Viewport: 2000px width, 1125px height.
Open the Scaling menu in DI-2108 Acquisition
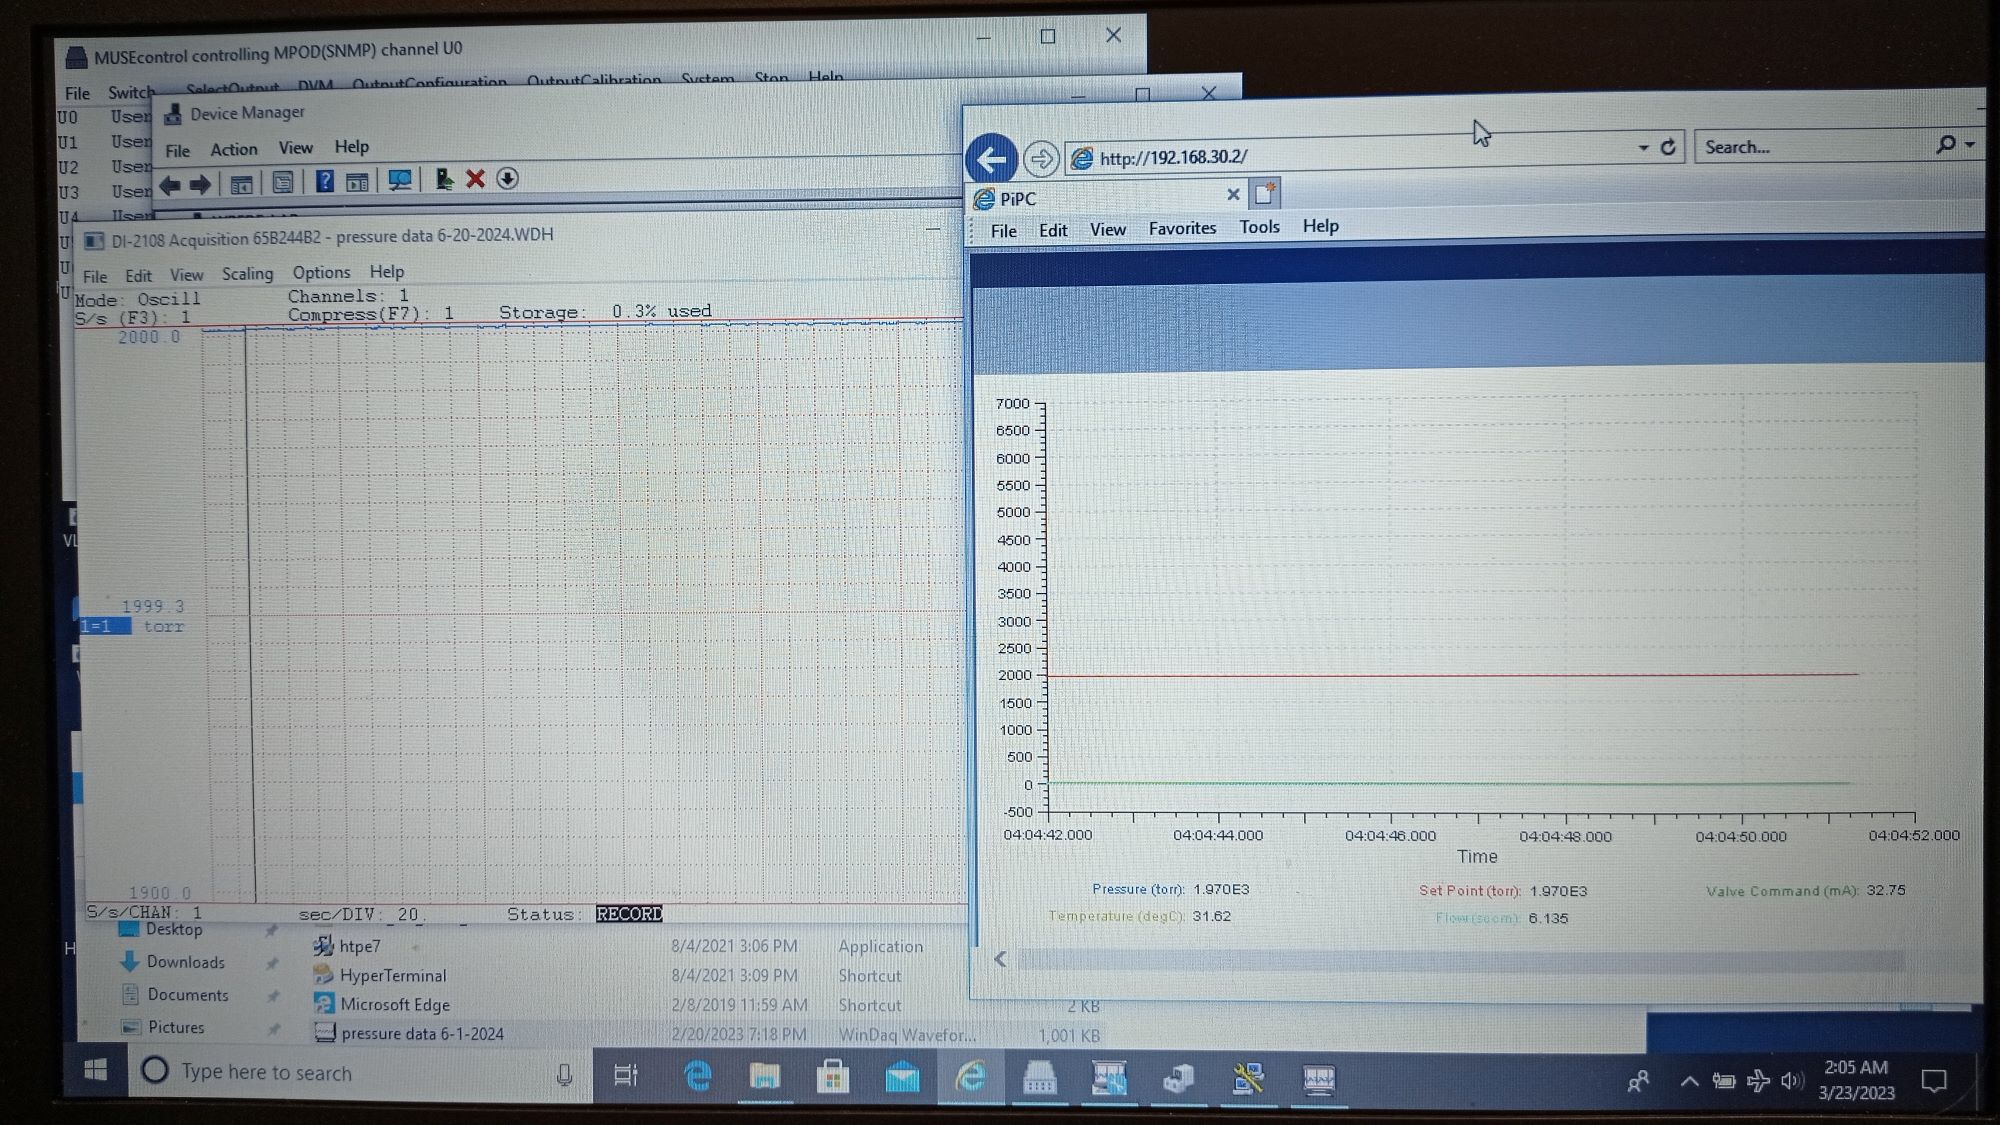[x=247, y=274]
